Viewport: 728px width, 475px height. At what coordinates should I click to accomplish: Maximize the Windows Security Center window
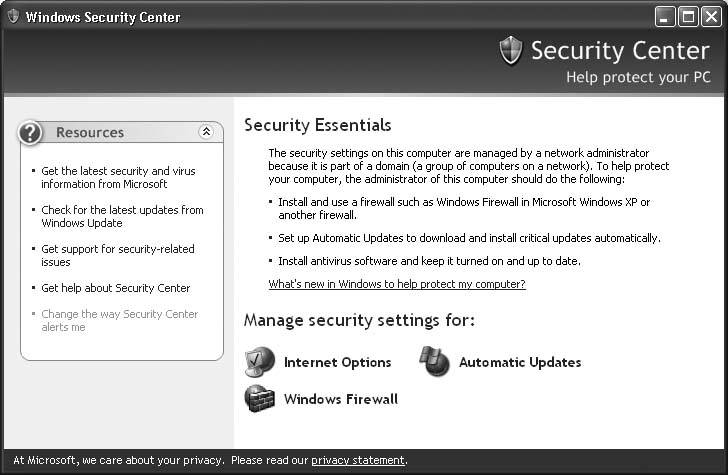(689, 16)
